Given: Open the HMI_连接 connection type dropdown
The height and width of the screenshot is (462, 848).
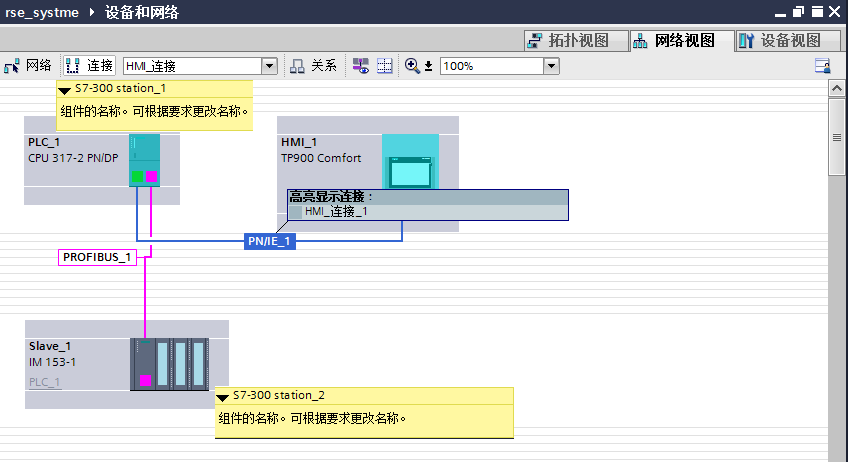Looking at the screenshot, I should (x=269, y=66).
